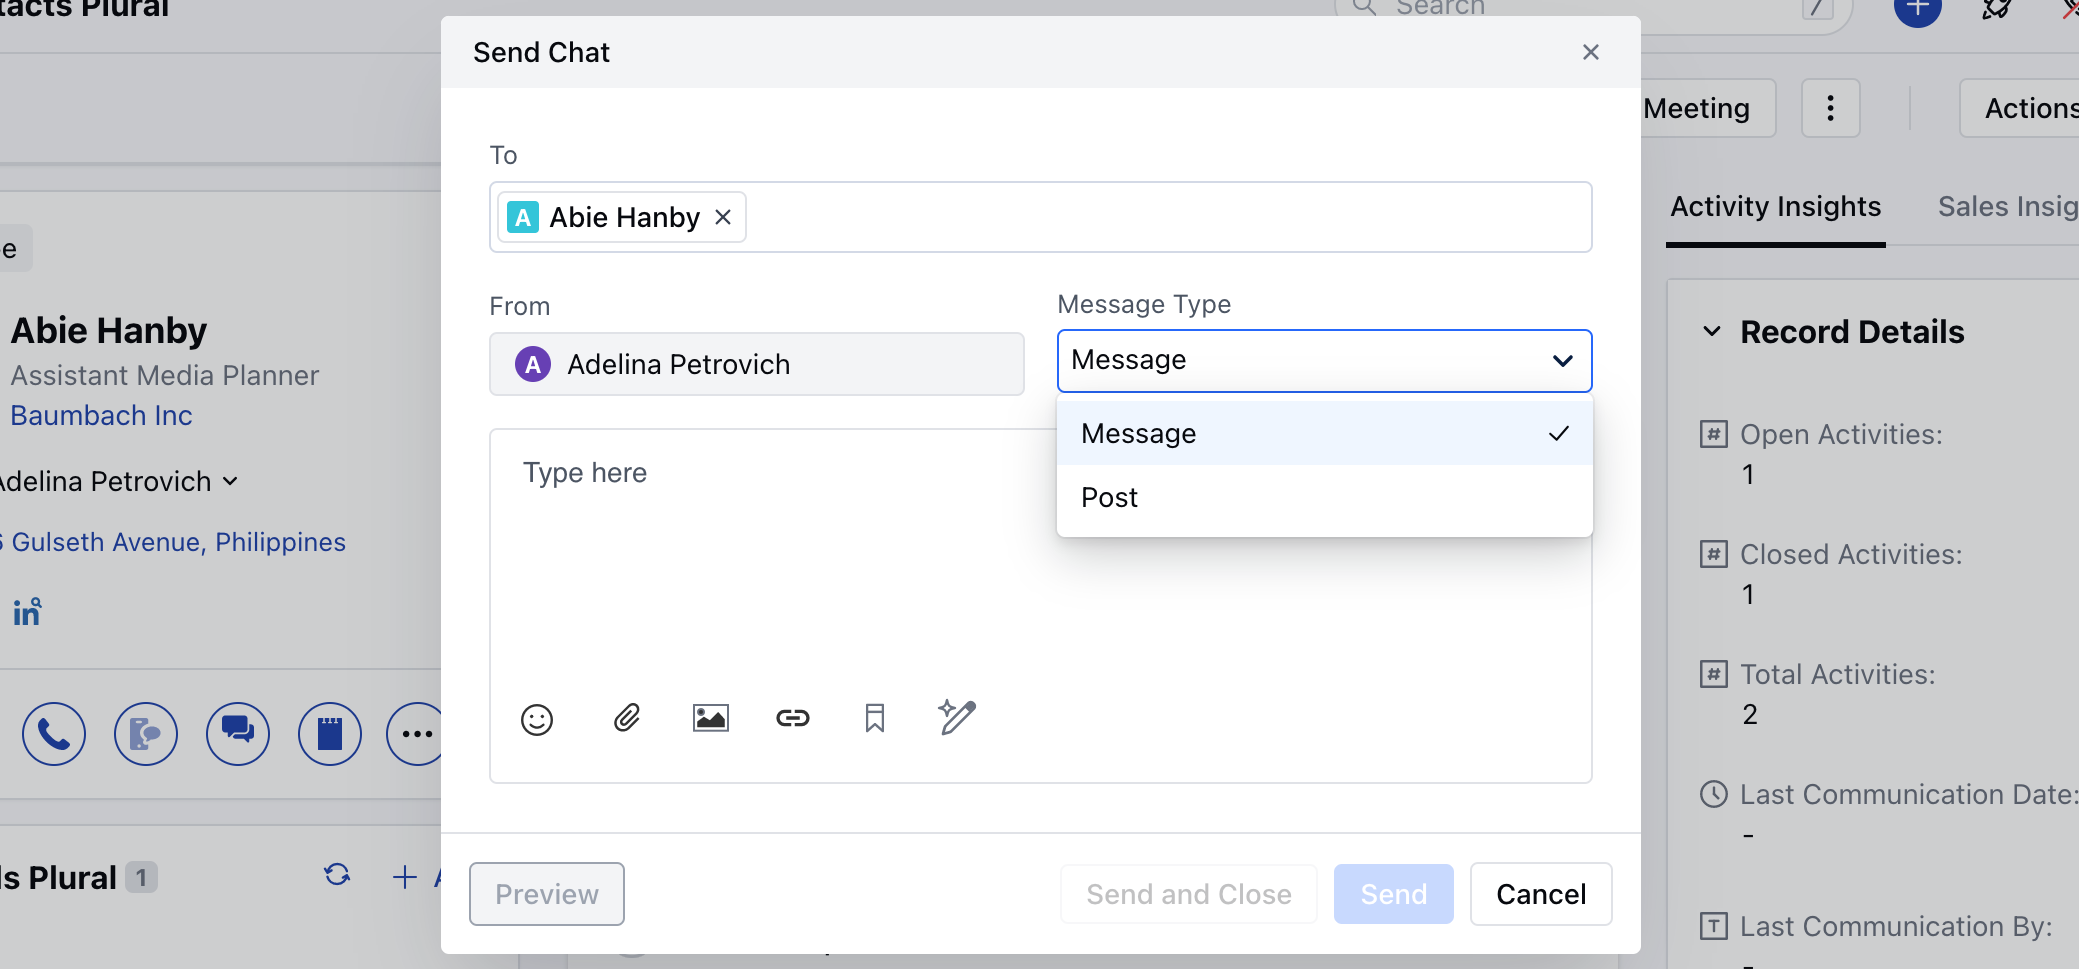Screen dimensions: 2079x969
Task: Open saved templates via the bookmark icon
Action: (874, 717)
